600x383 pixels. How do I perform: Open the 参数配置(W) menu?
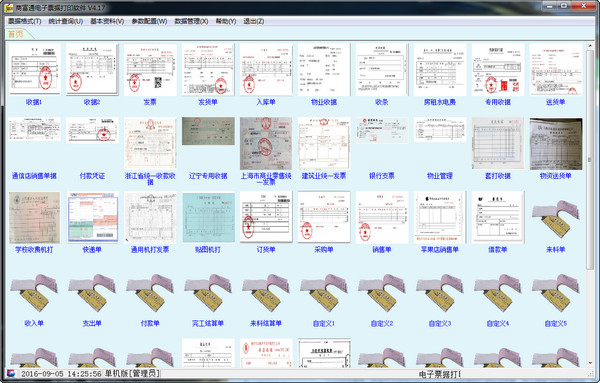(x=149, y=21)
